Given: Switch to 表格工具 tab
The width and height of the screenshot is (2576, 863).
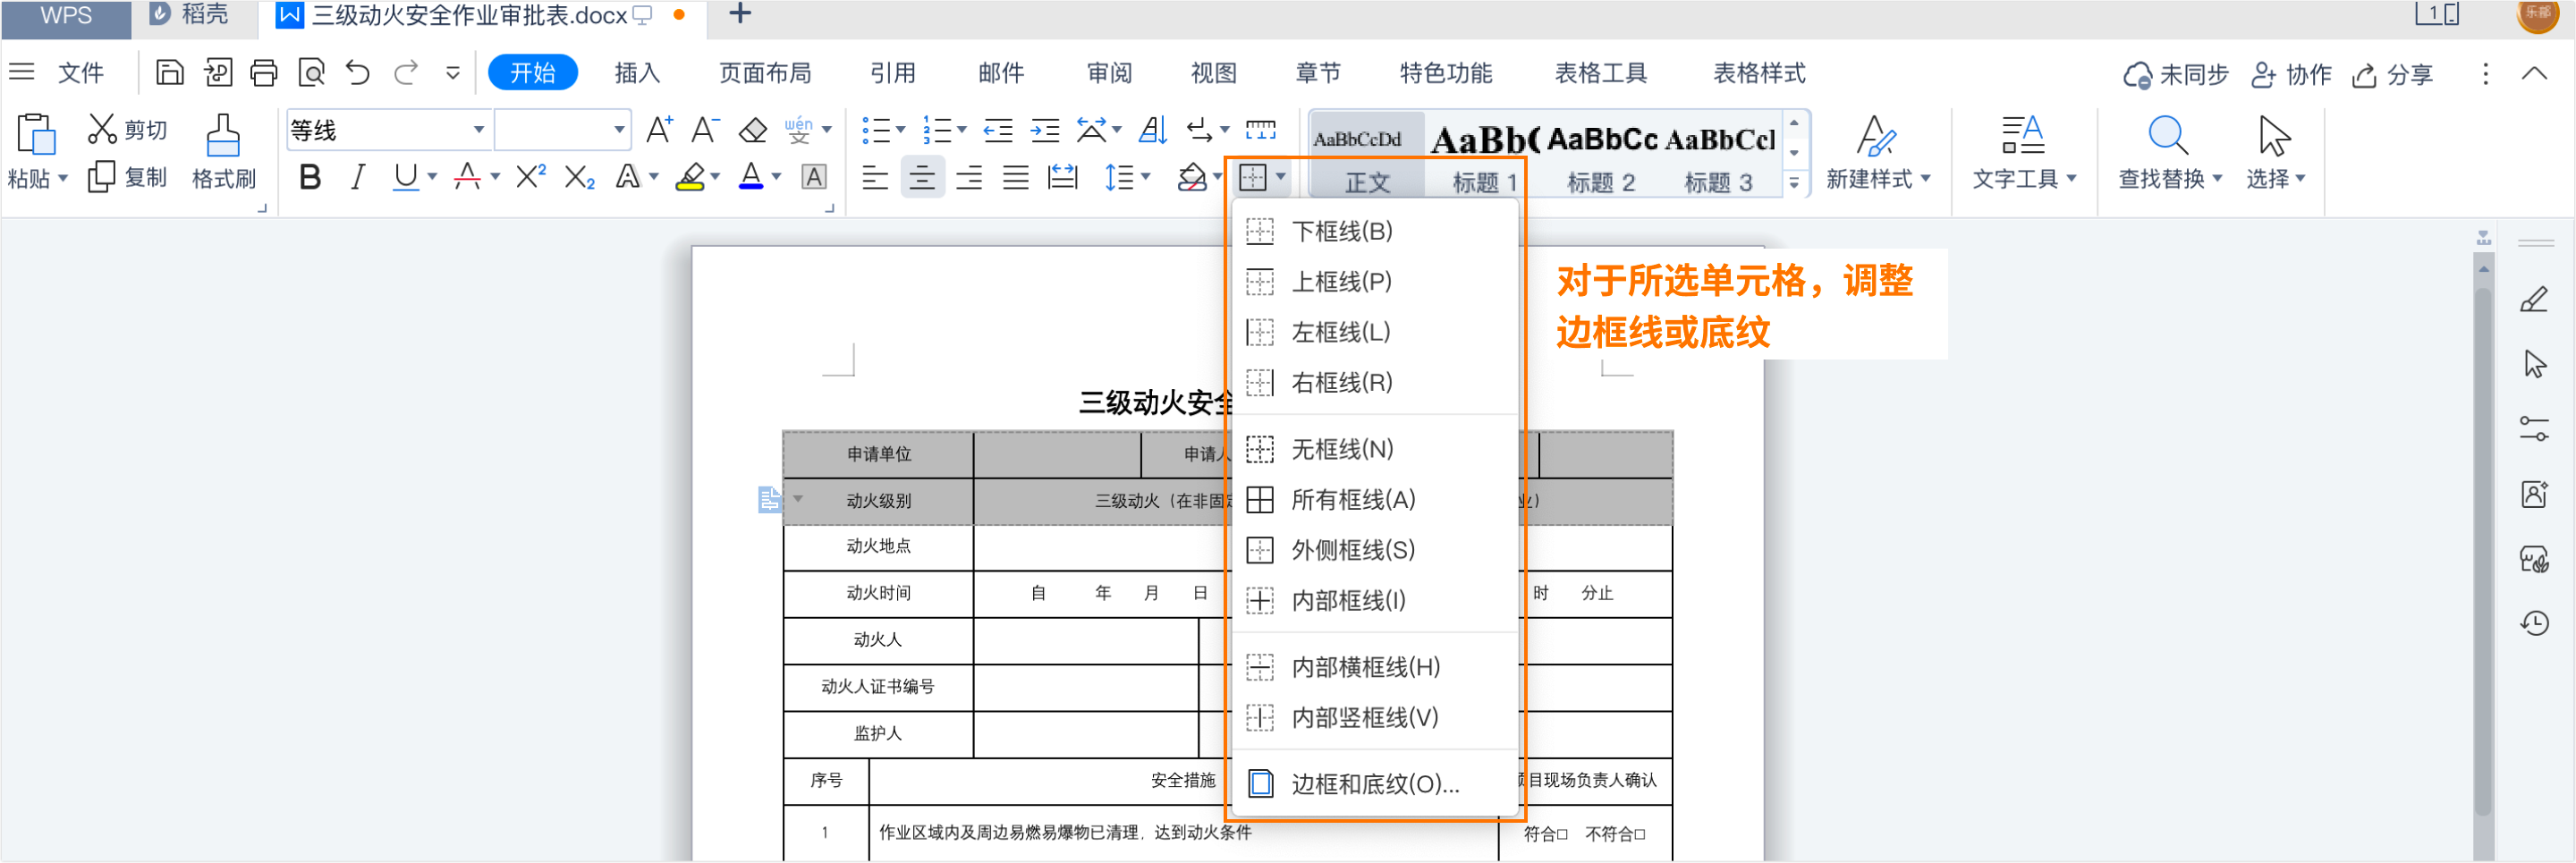Looking at the screenshot, I should [1601, 73].
